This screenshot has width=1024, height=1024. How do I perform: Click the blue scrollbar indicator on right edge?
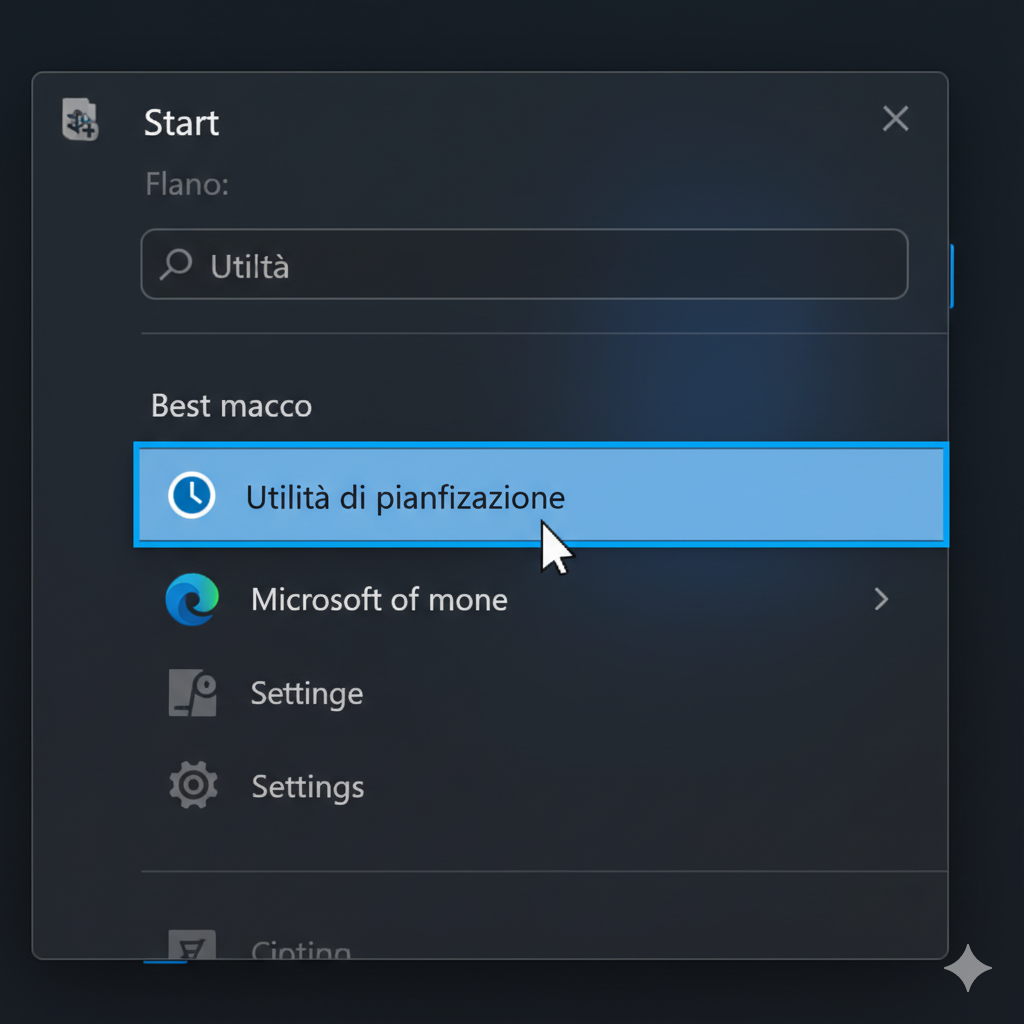click(951, 276)
